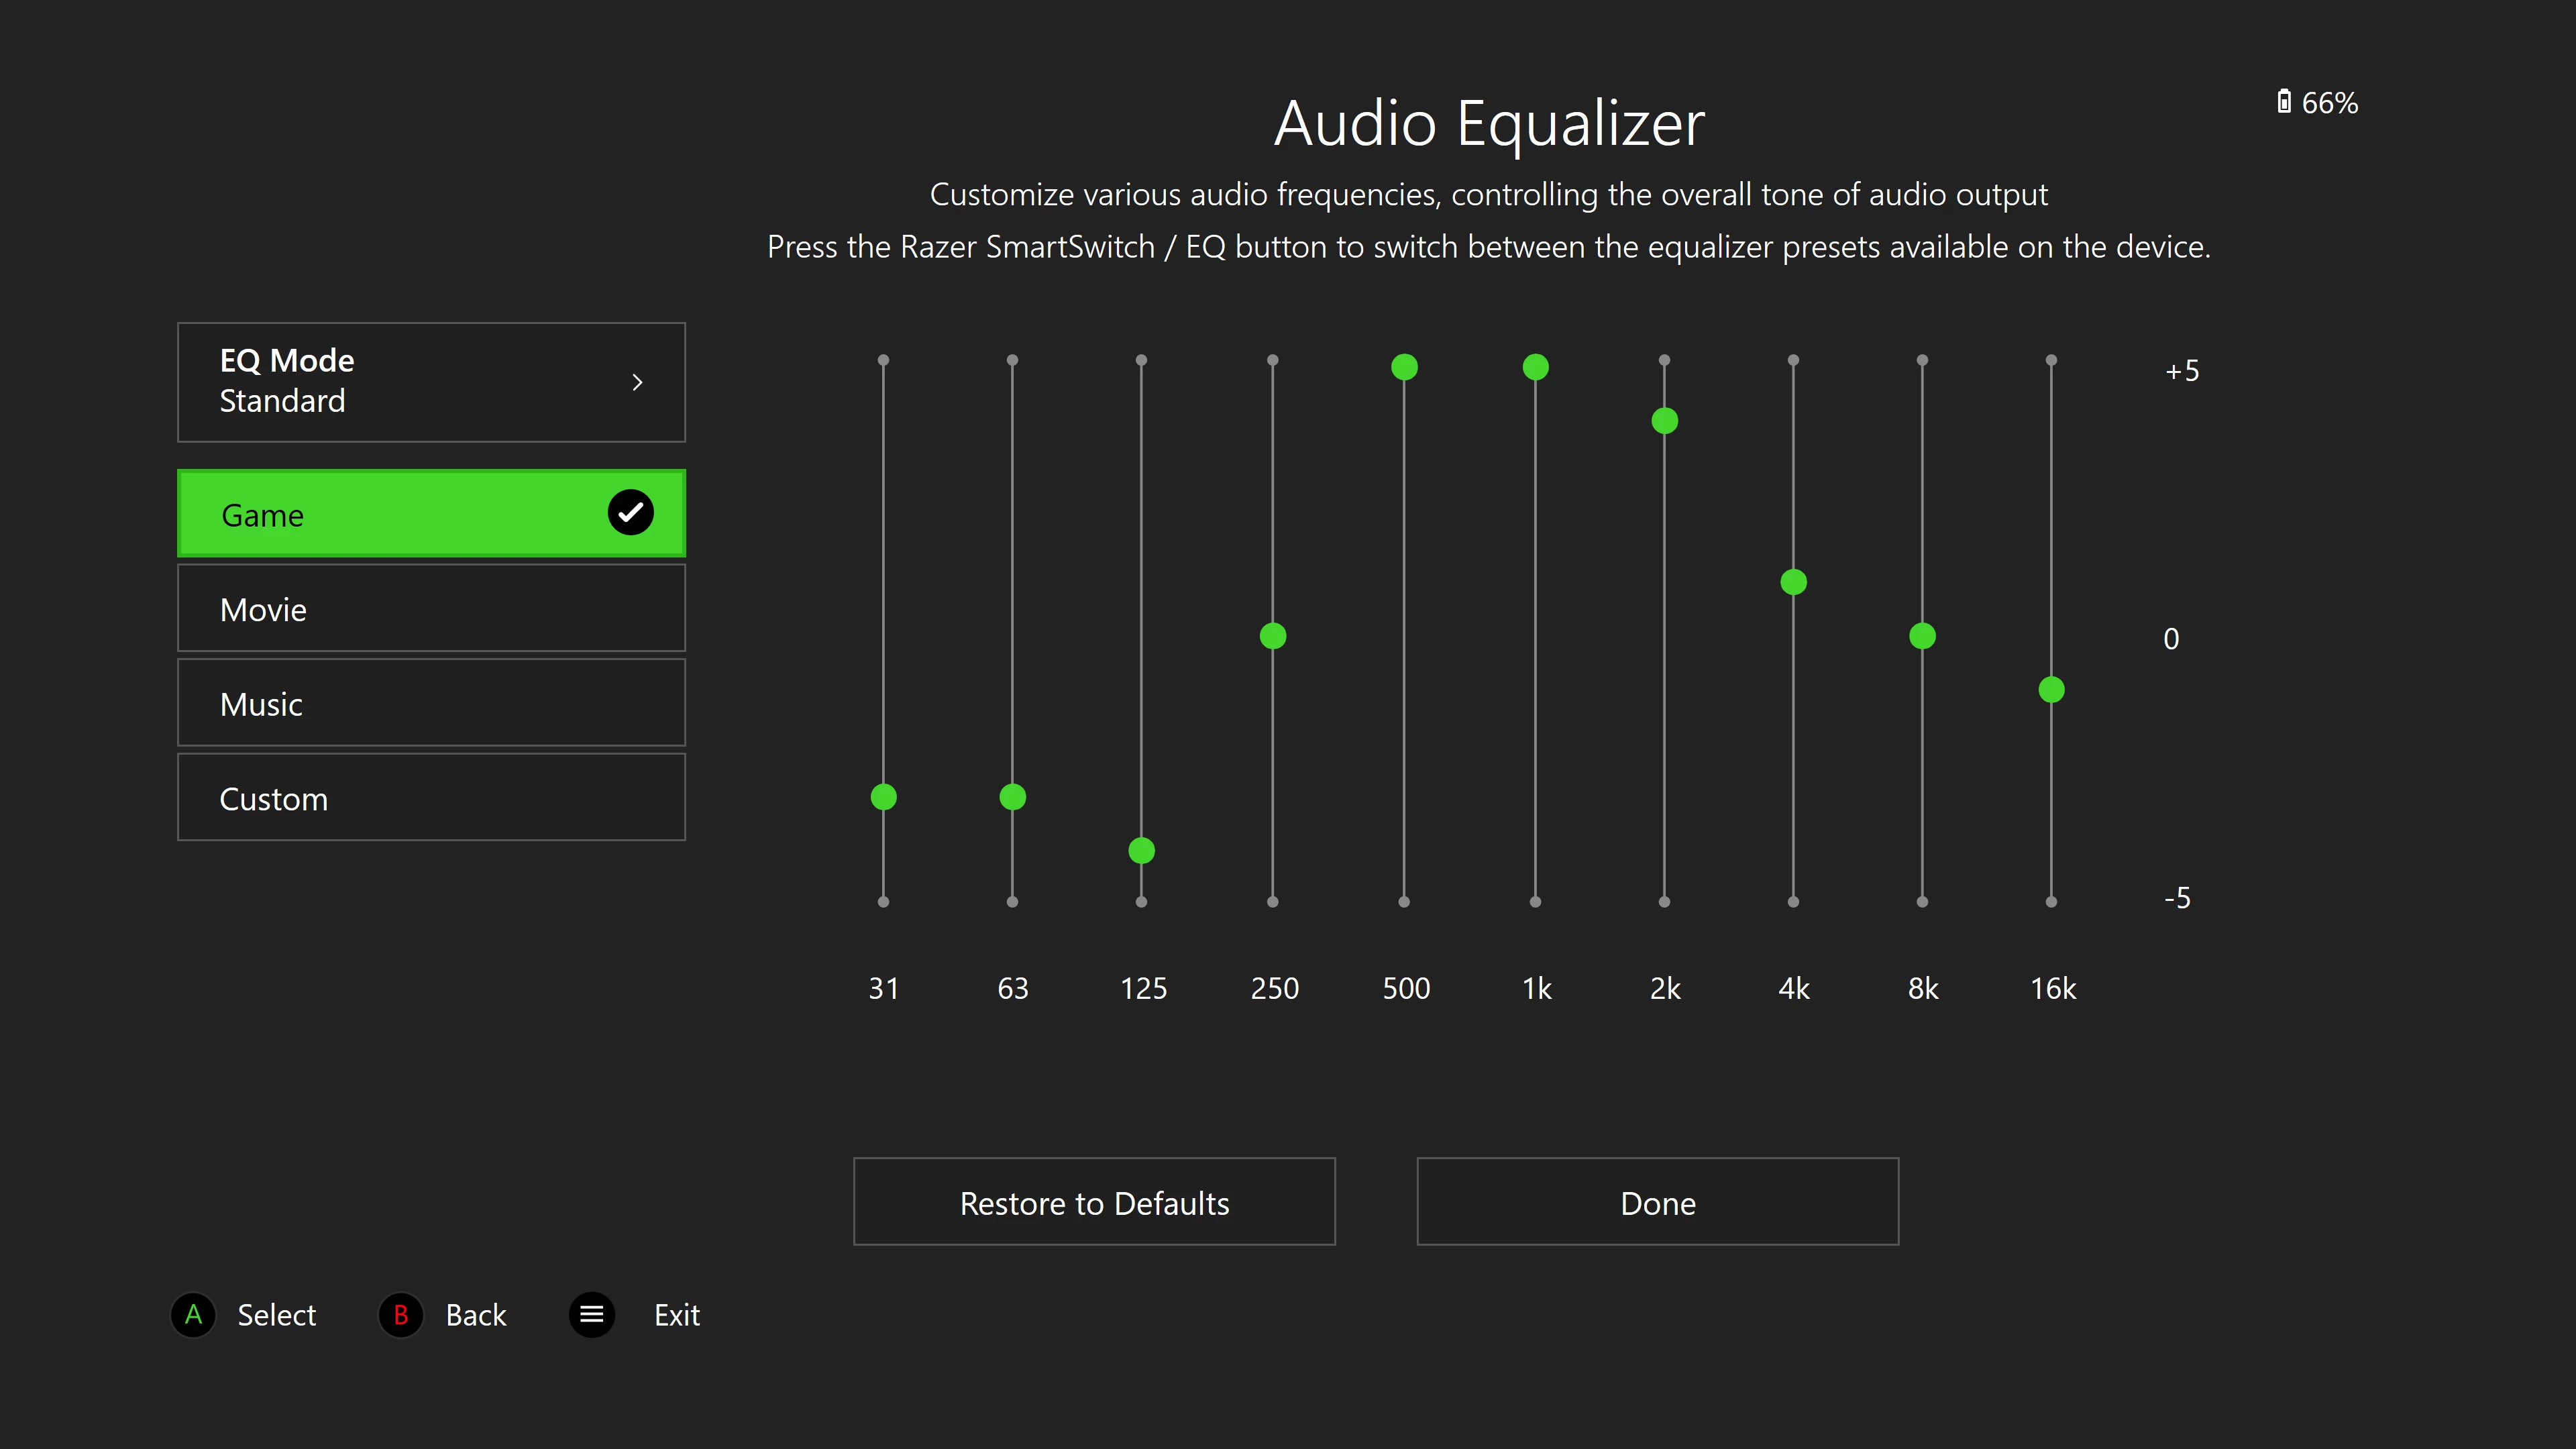Click the 16k slider handle

click(2052, 690)
